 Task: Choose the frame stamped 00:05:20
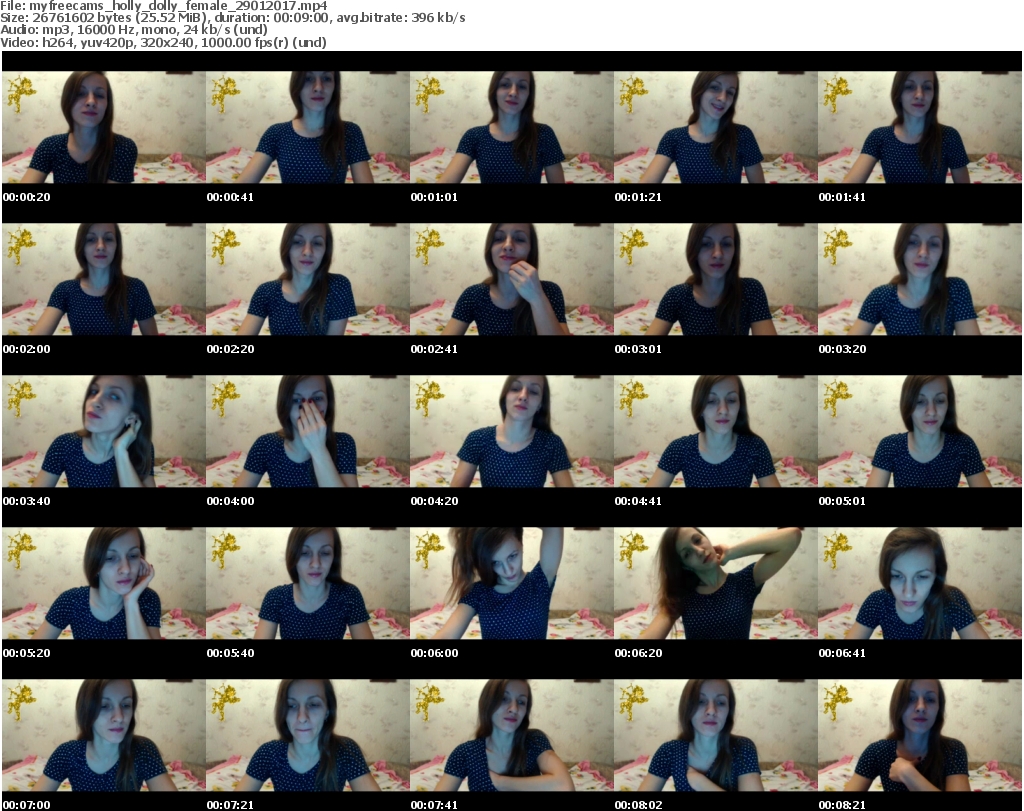point(104,583)
